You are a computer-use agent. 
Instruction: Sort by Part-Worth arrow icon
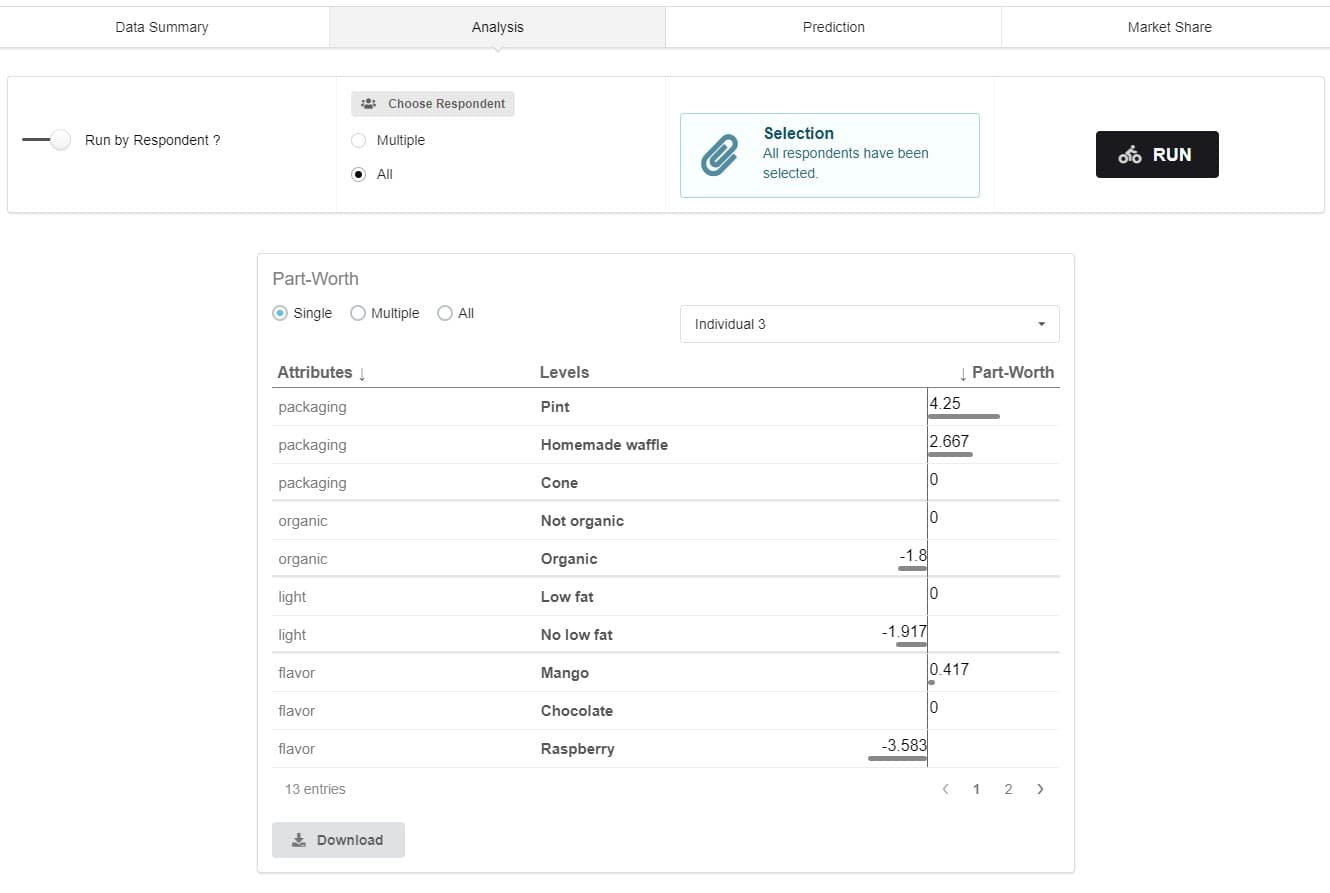962,373
